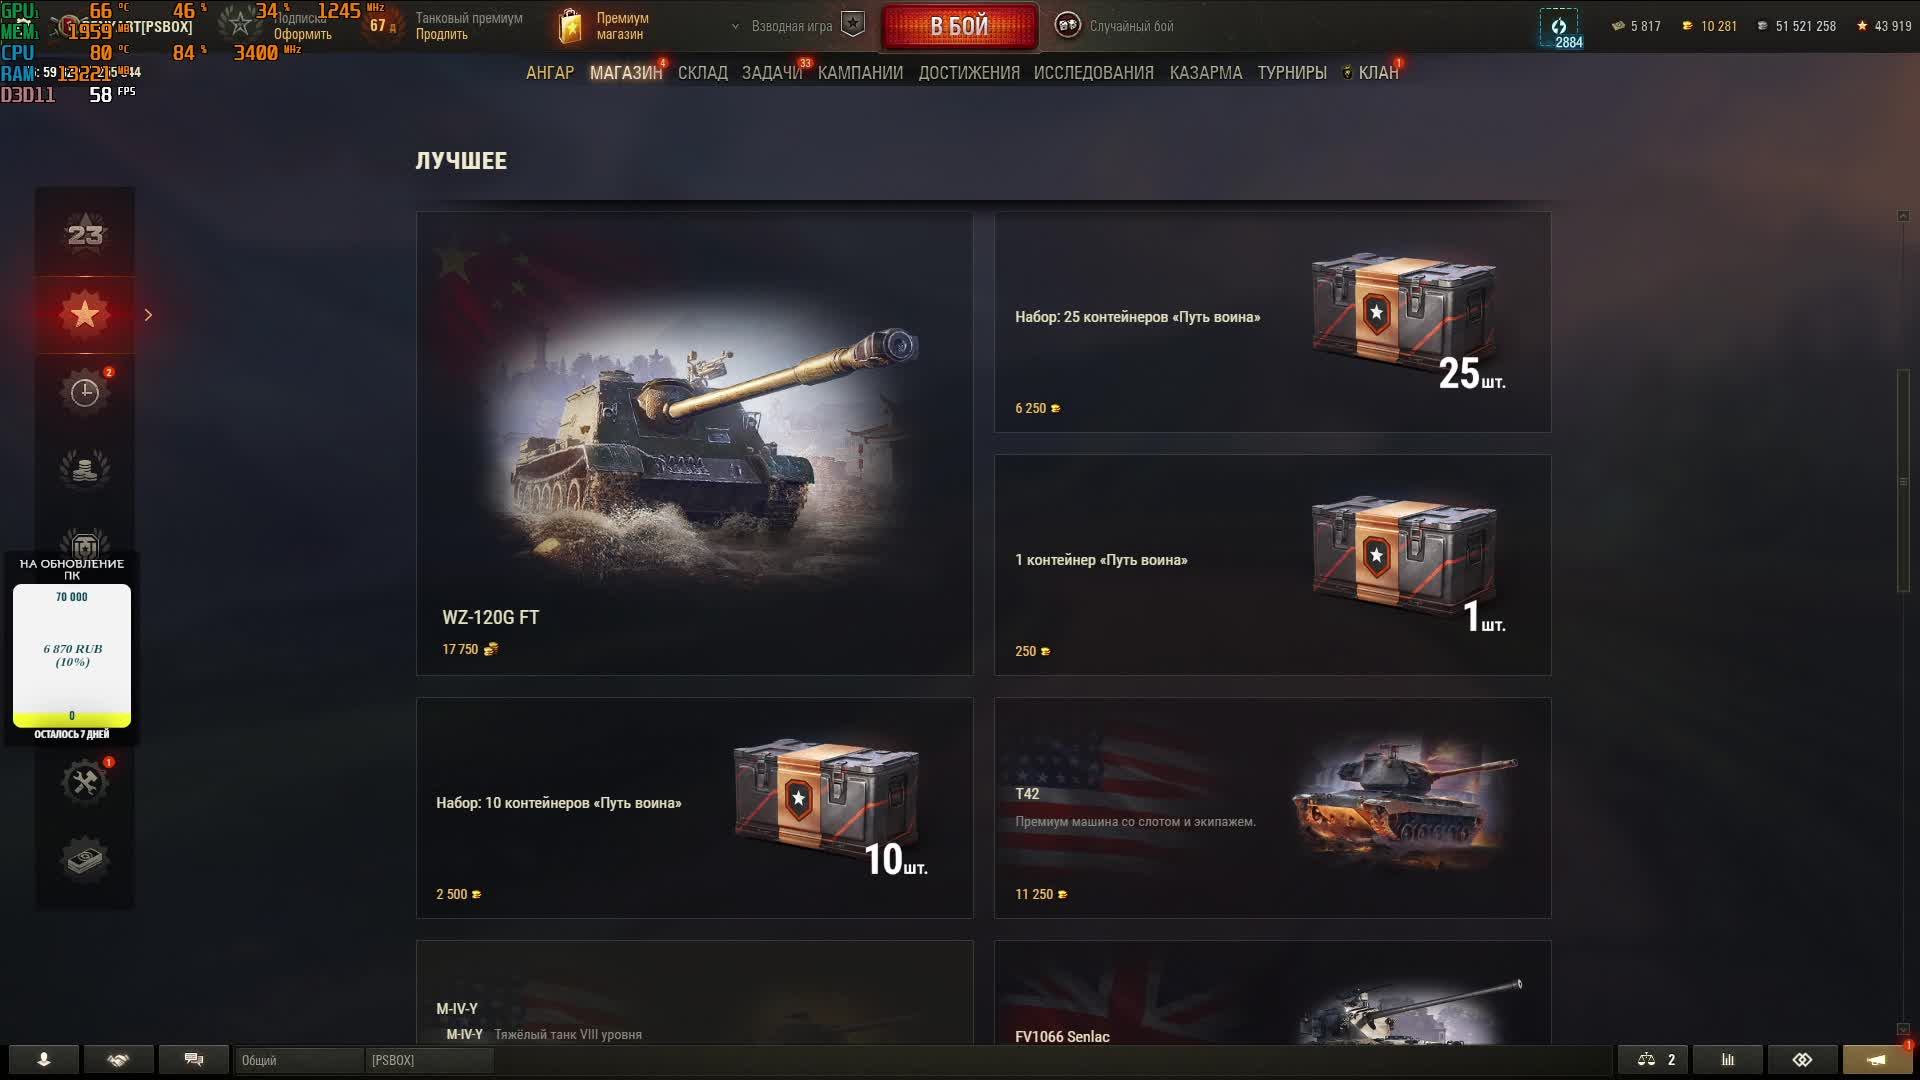
Task: Open the ИССЛЕДОВАНИЯ tab
Action: (x=1093, y=73)
